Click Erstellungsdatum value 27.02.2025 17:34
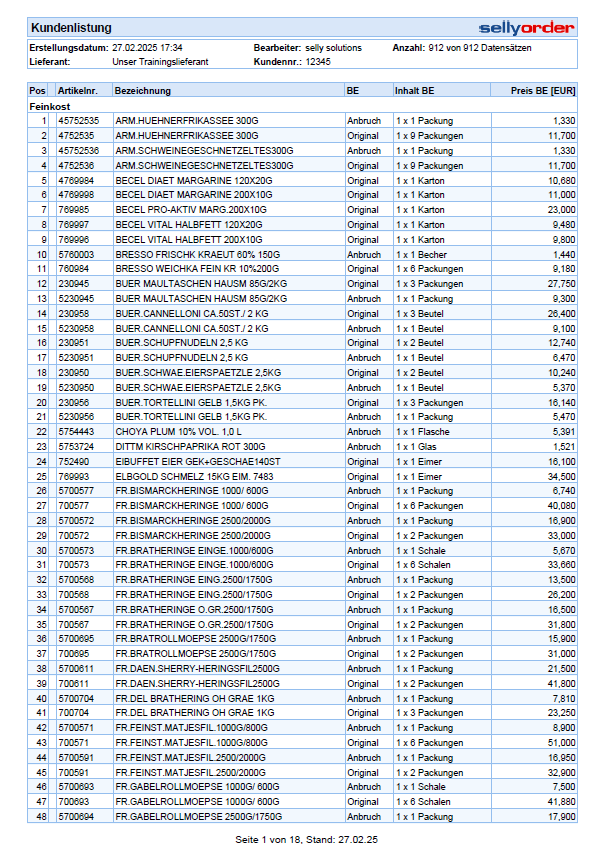The height and width of the screenshot is (857, 604). (x=147, y=48)
